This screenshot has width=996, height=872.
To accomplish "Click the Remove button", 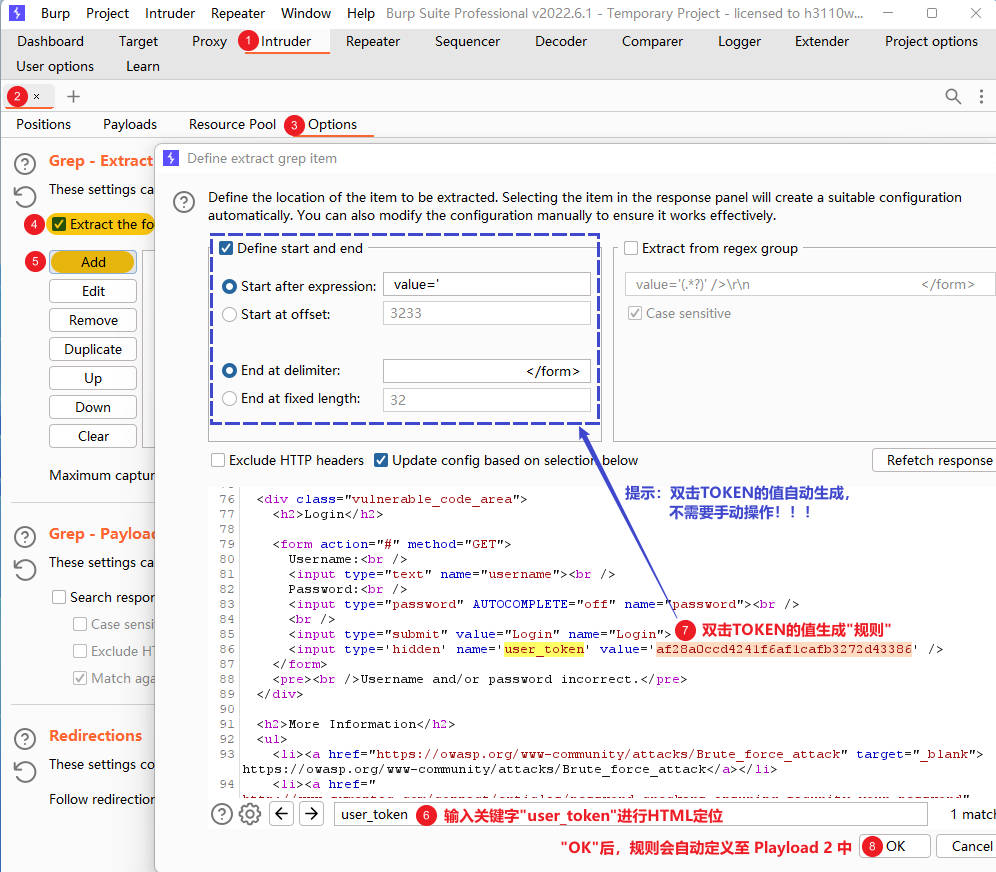I will pos(93,320).
